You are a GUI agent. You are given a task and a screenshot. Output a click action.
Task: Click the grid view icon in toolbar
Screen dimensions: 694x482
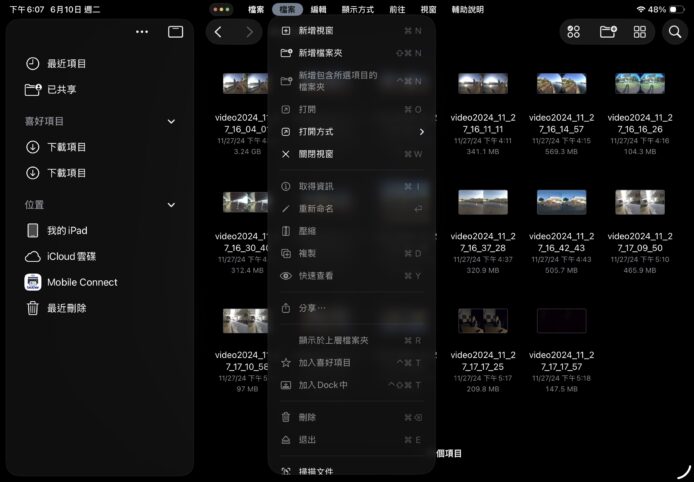tap(640, 32)
